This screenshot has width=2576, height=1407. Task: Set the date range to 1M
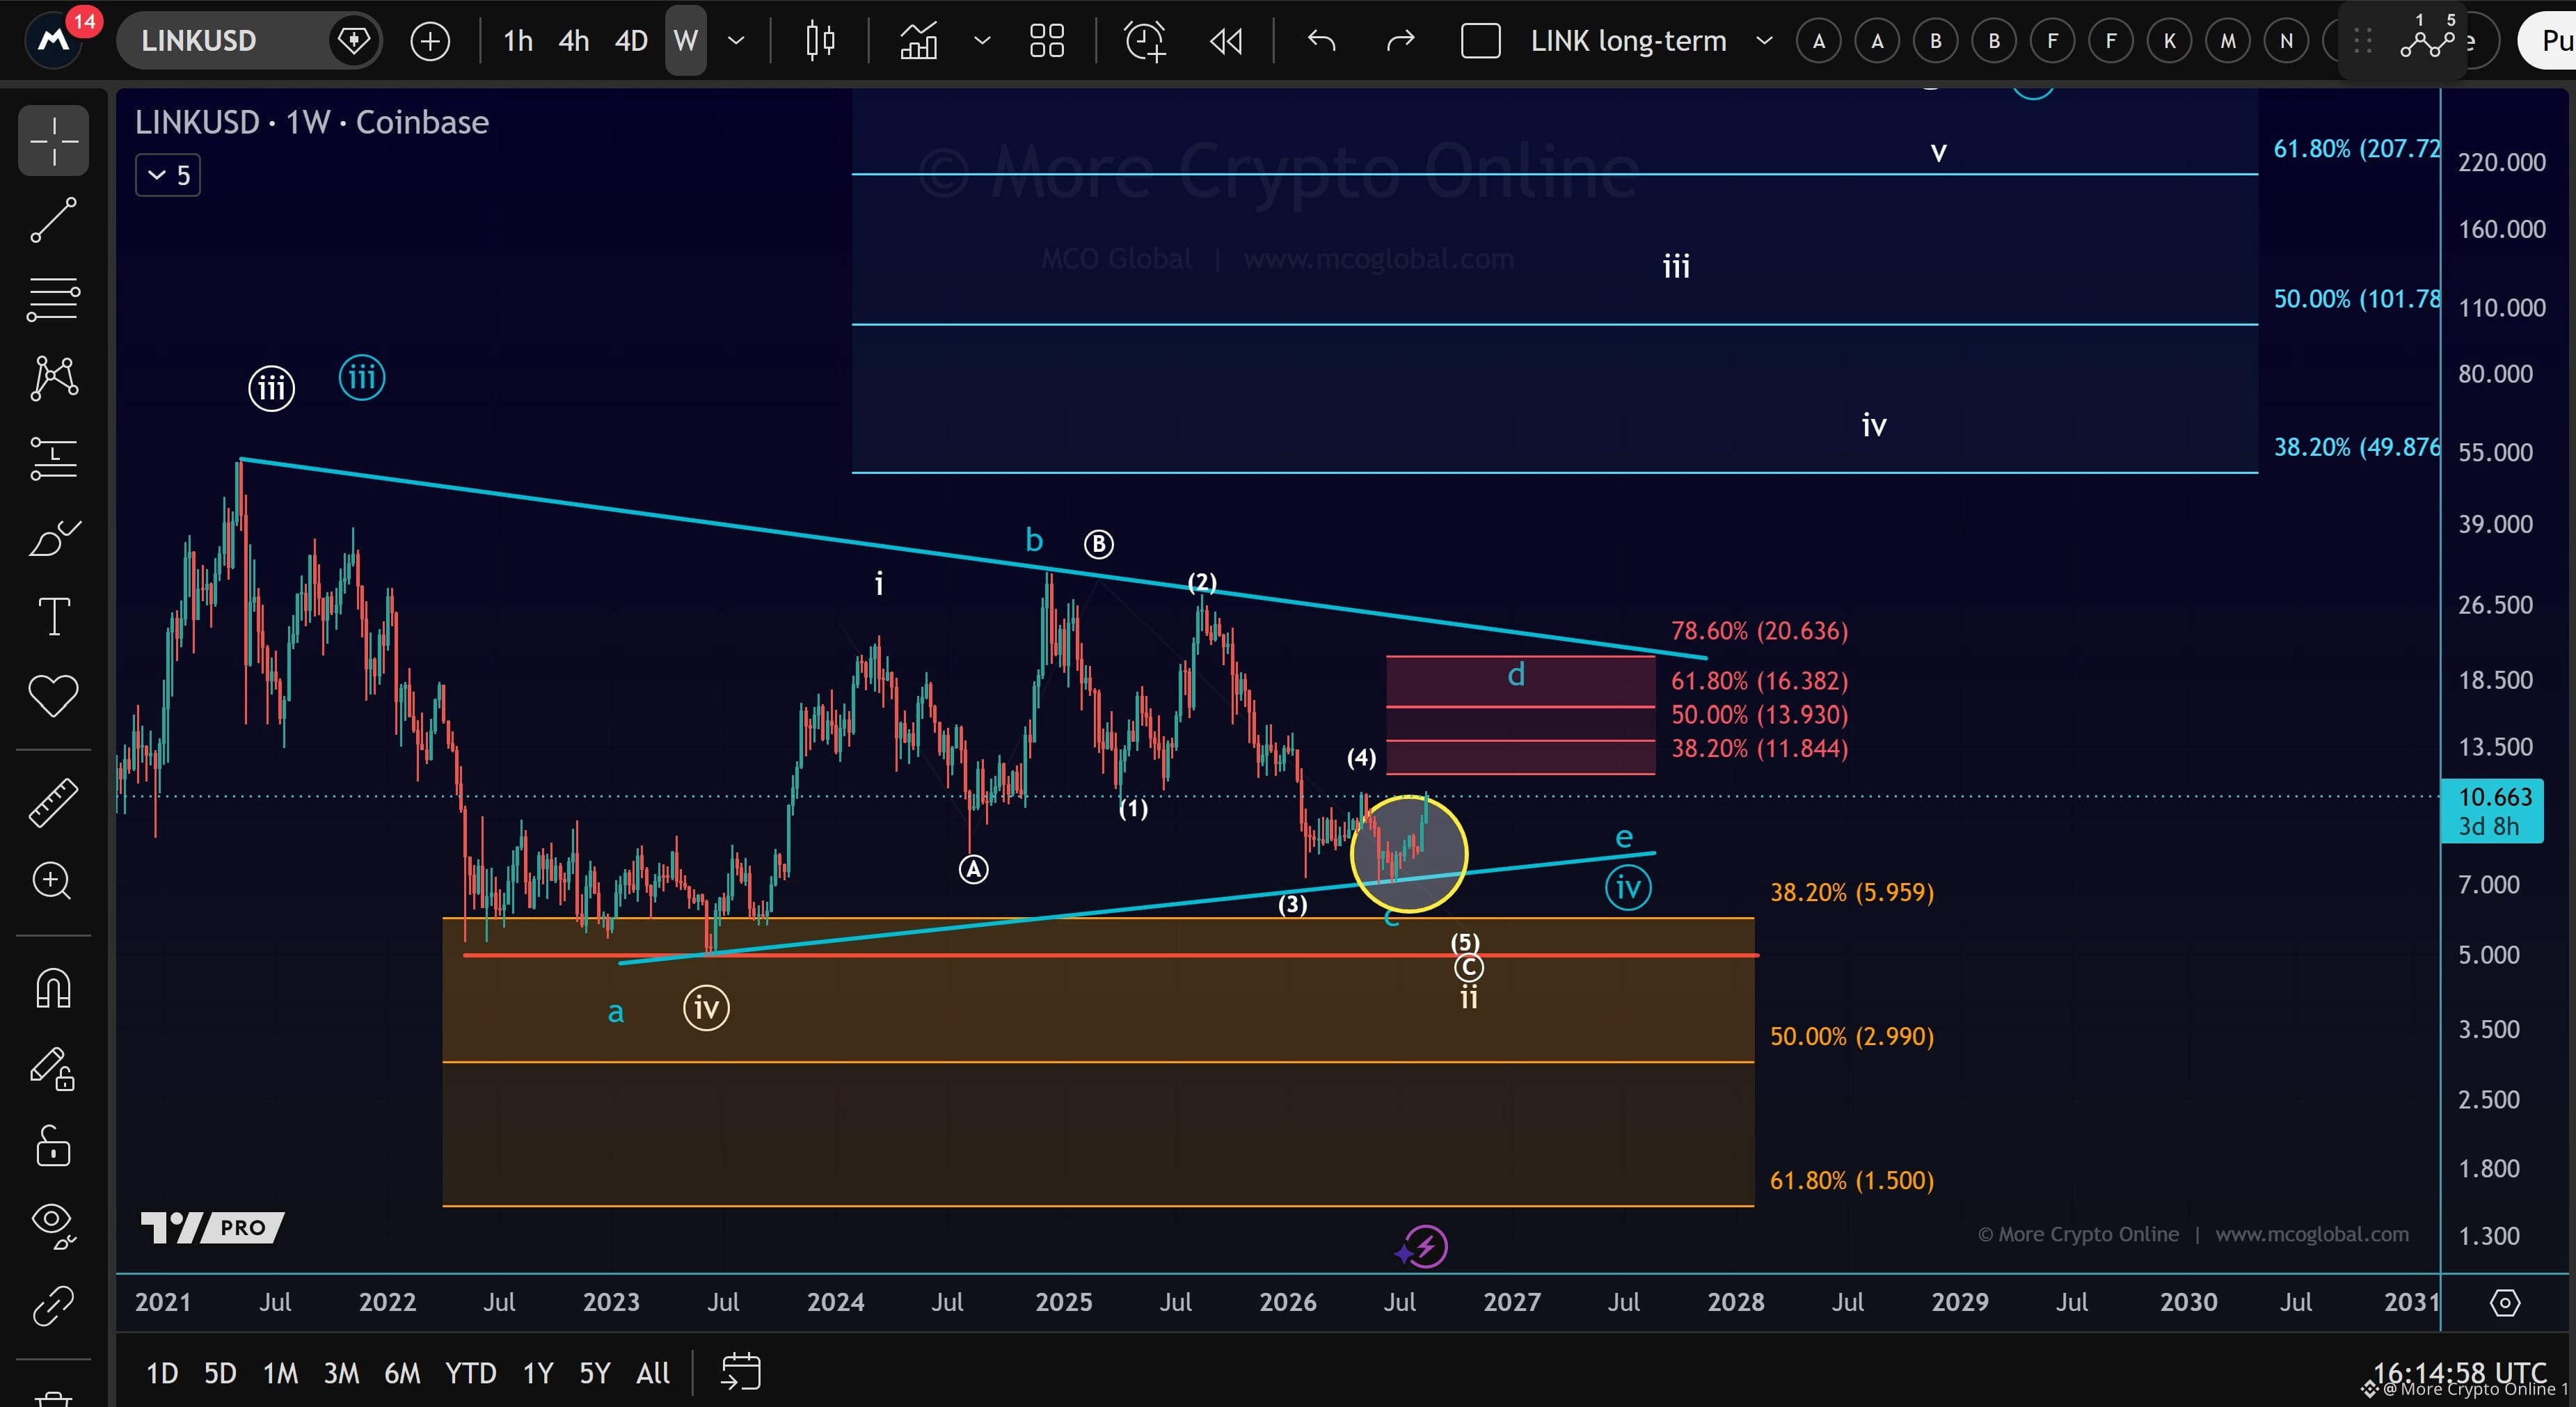pyautogui.click(x=280, y=1373)
